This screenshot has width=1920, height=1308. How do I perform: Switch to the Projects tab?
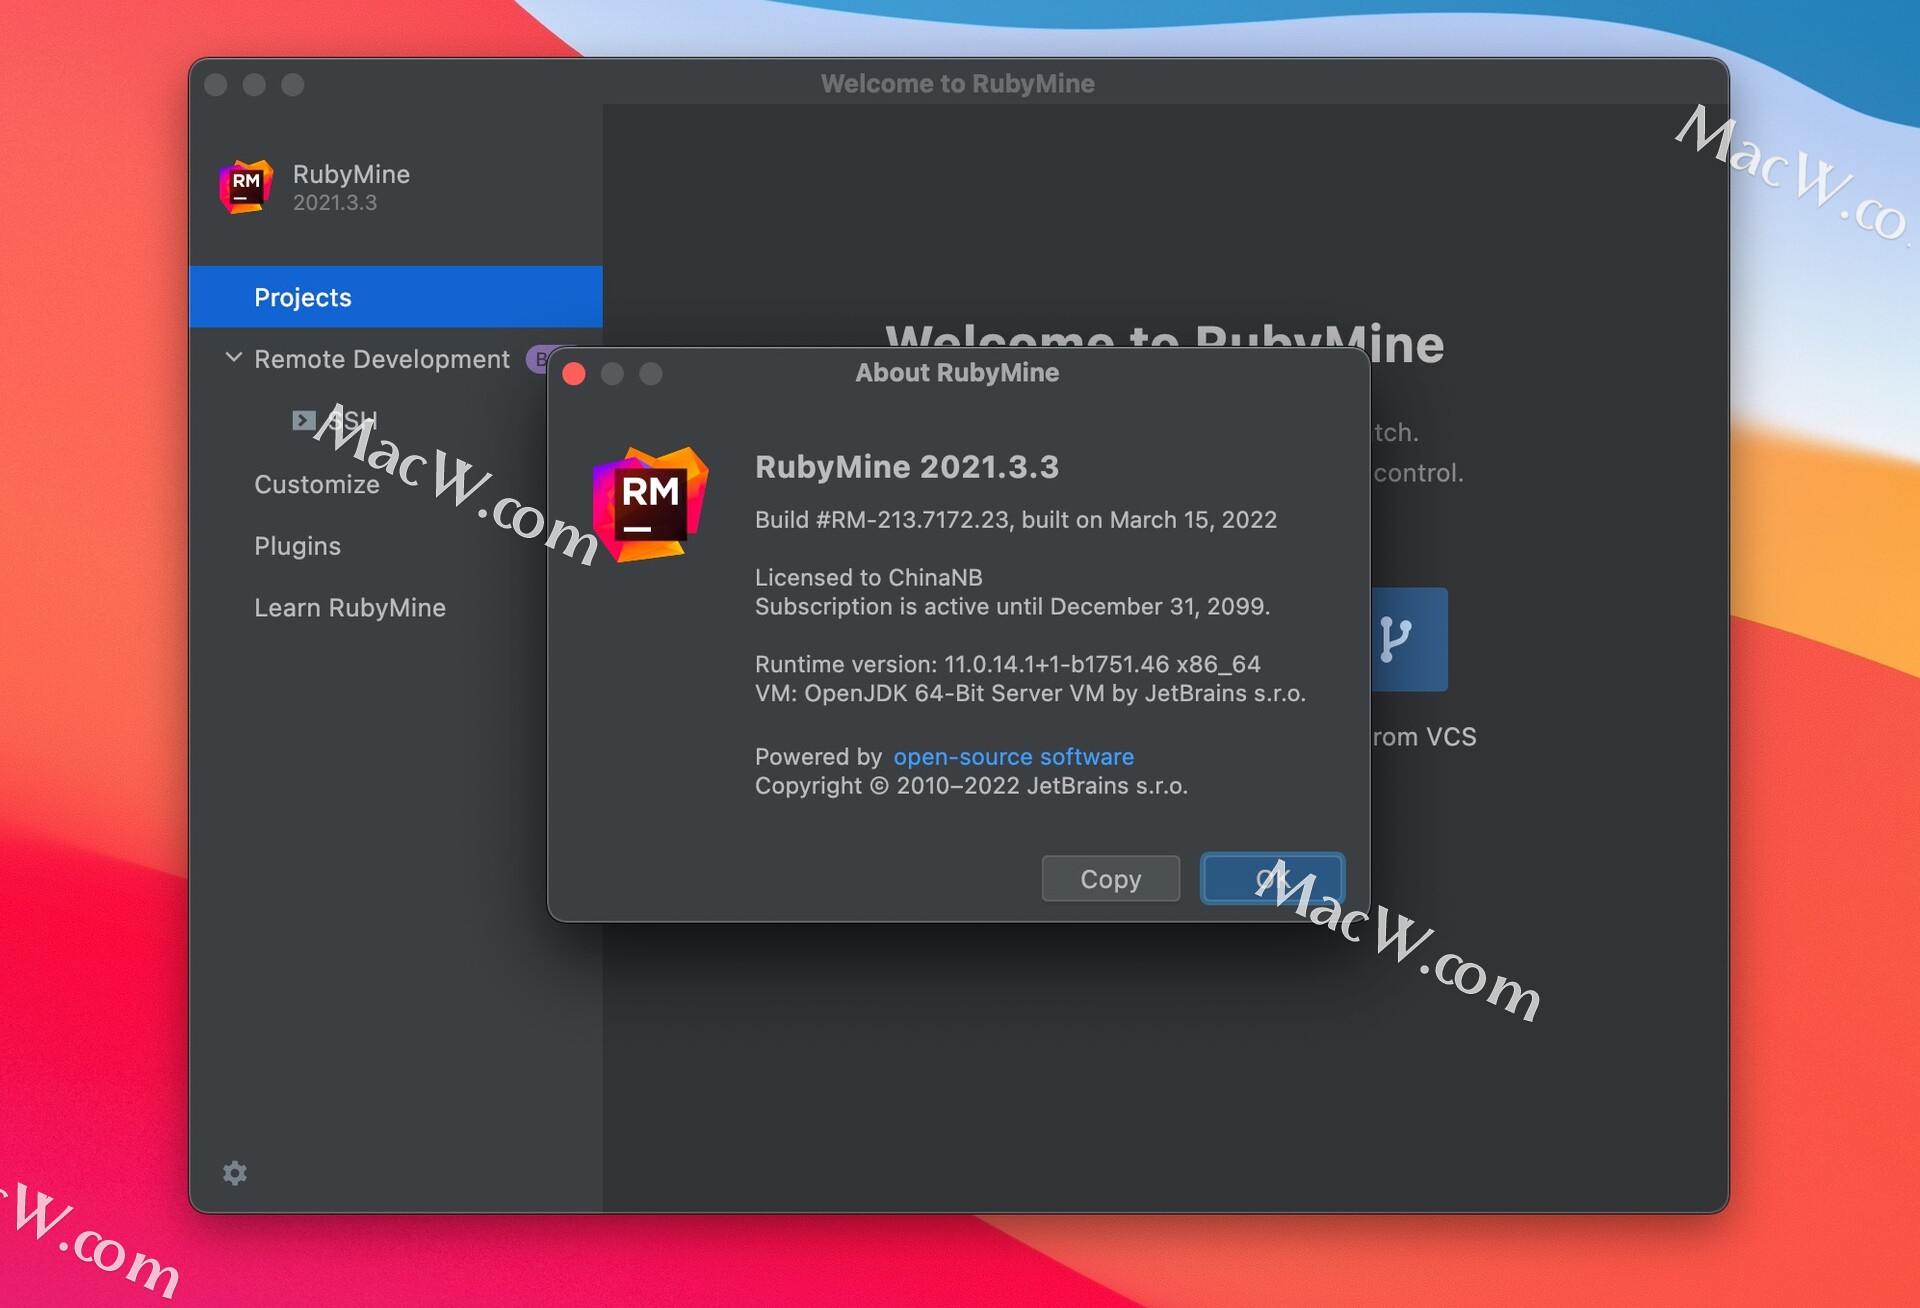302,297
